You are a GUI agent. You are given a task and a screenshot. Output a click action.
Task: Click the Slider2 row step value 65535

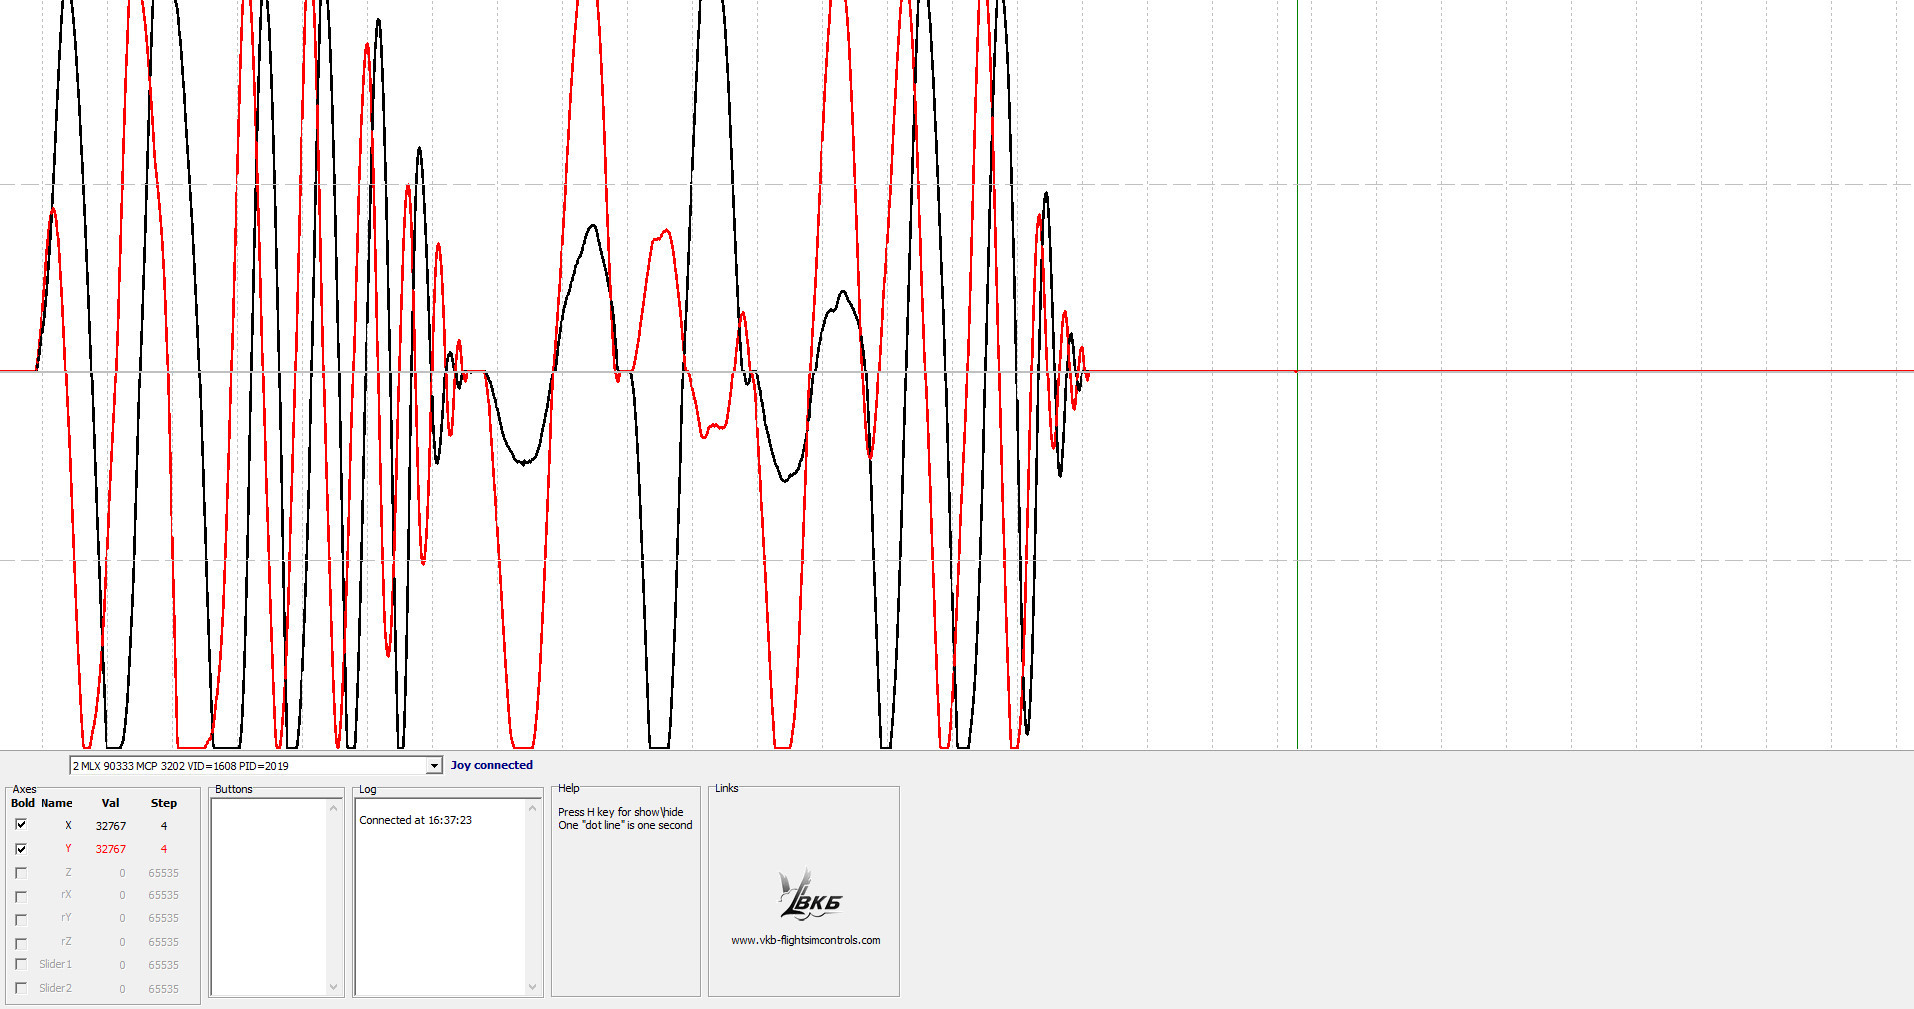click(x=164, y=989)
